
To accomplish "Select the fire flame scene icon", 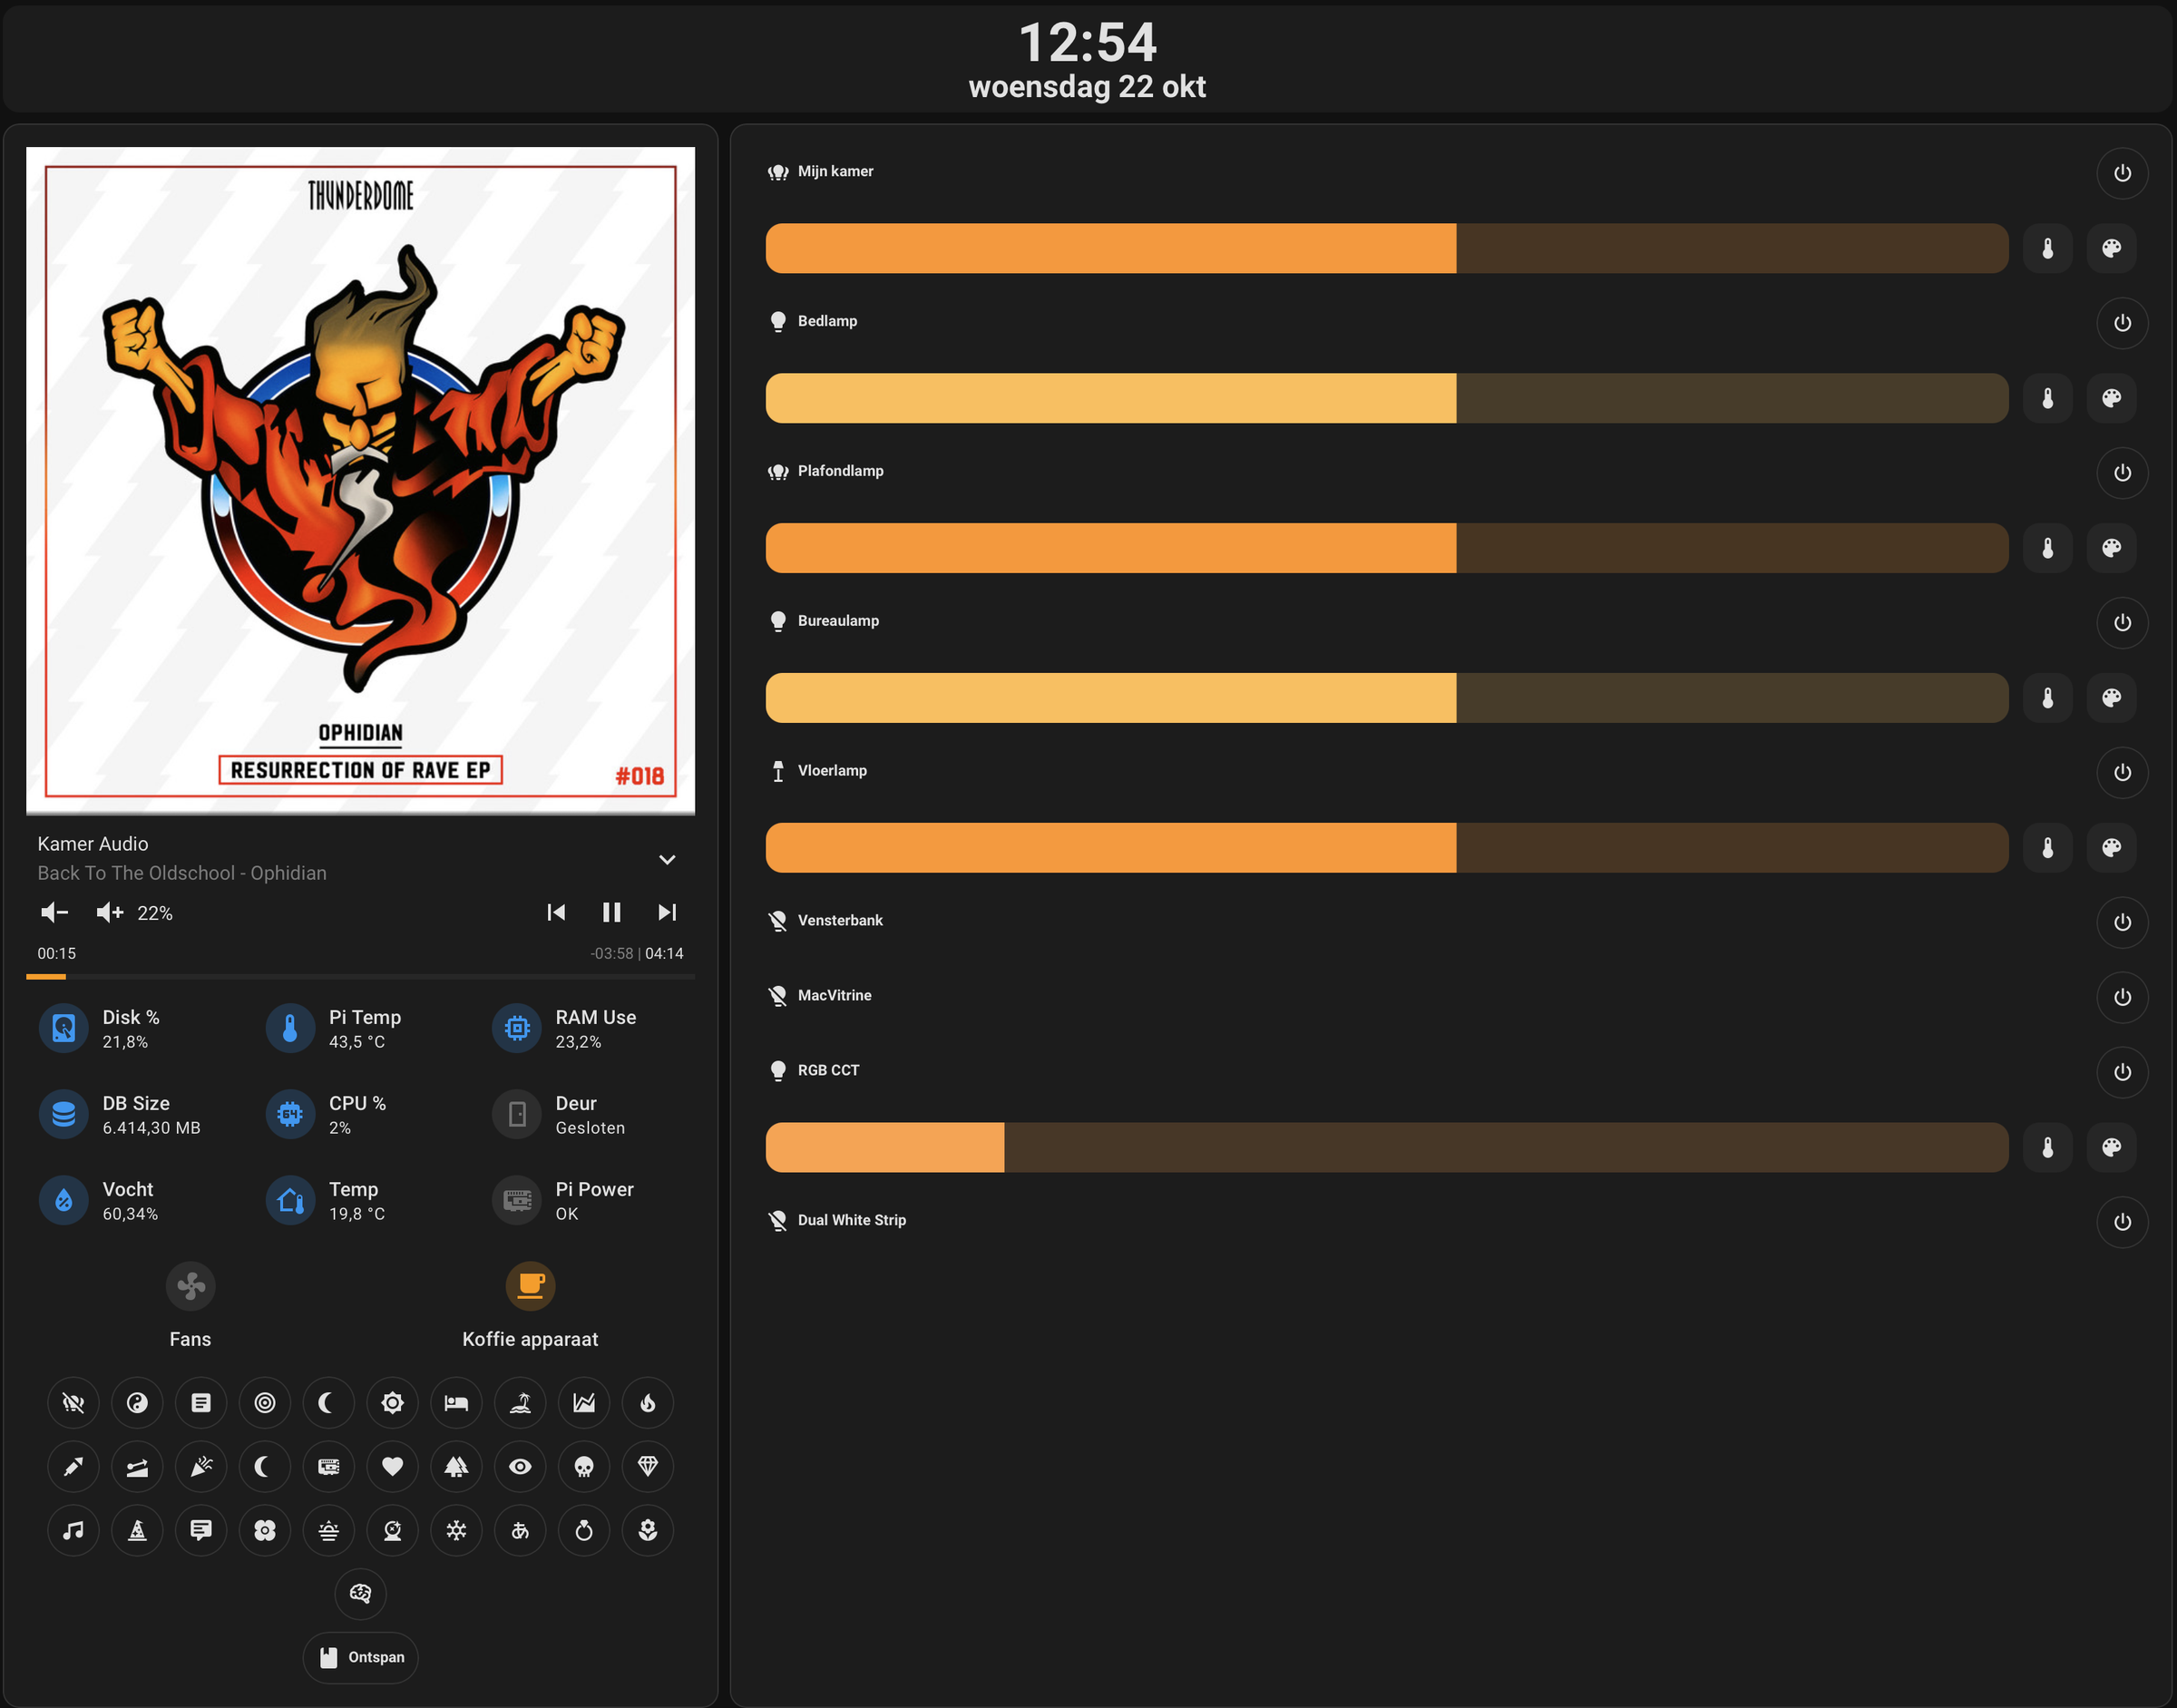I will point(648,1403).
